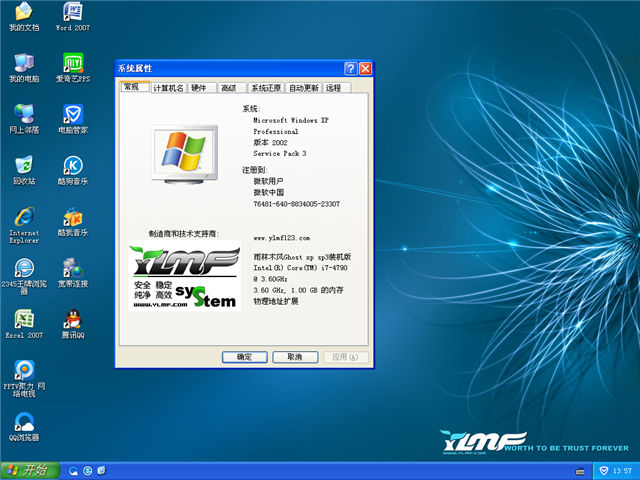Click the Microsoft Windows XP text
Image resolution: width=640 pixels, height=480 pixels.
[x=291, y=120]
